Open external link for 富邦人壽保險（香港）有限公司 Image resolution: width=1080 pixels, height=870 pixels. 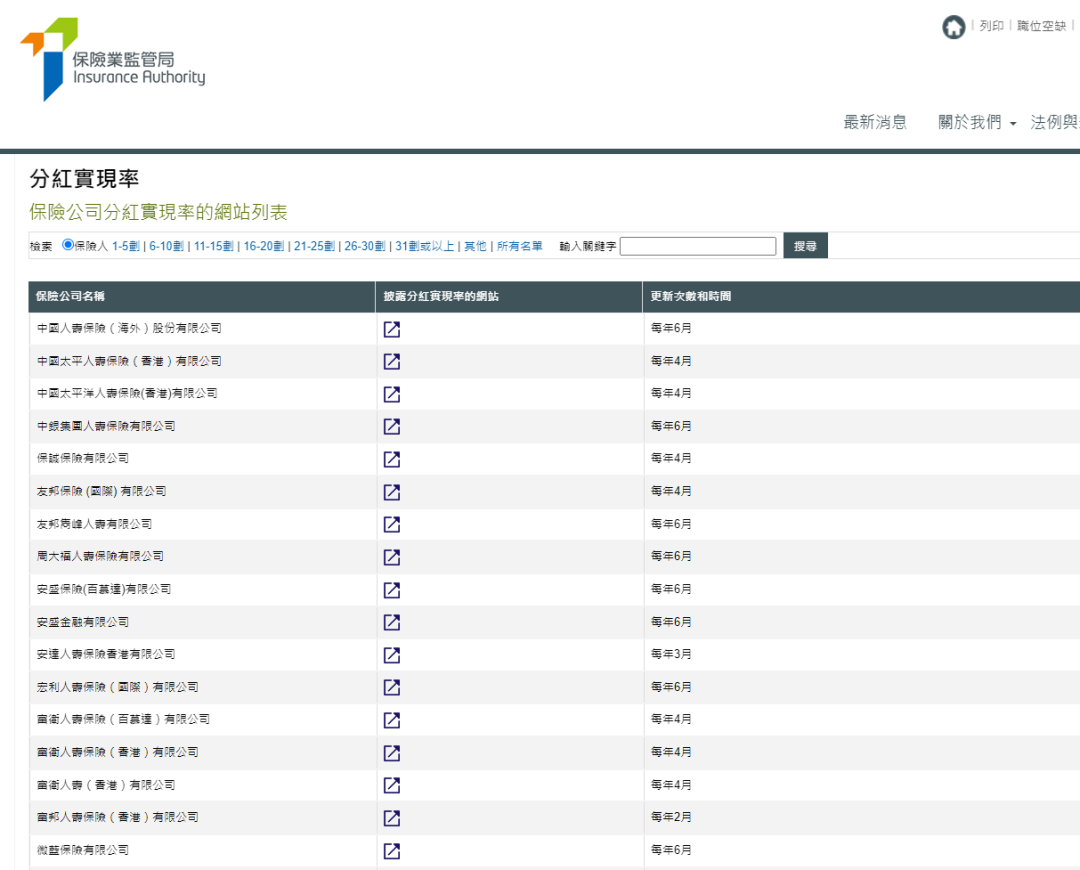(392, 818)
